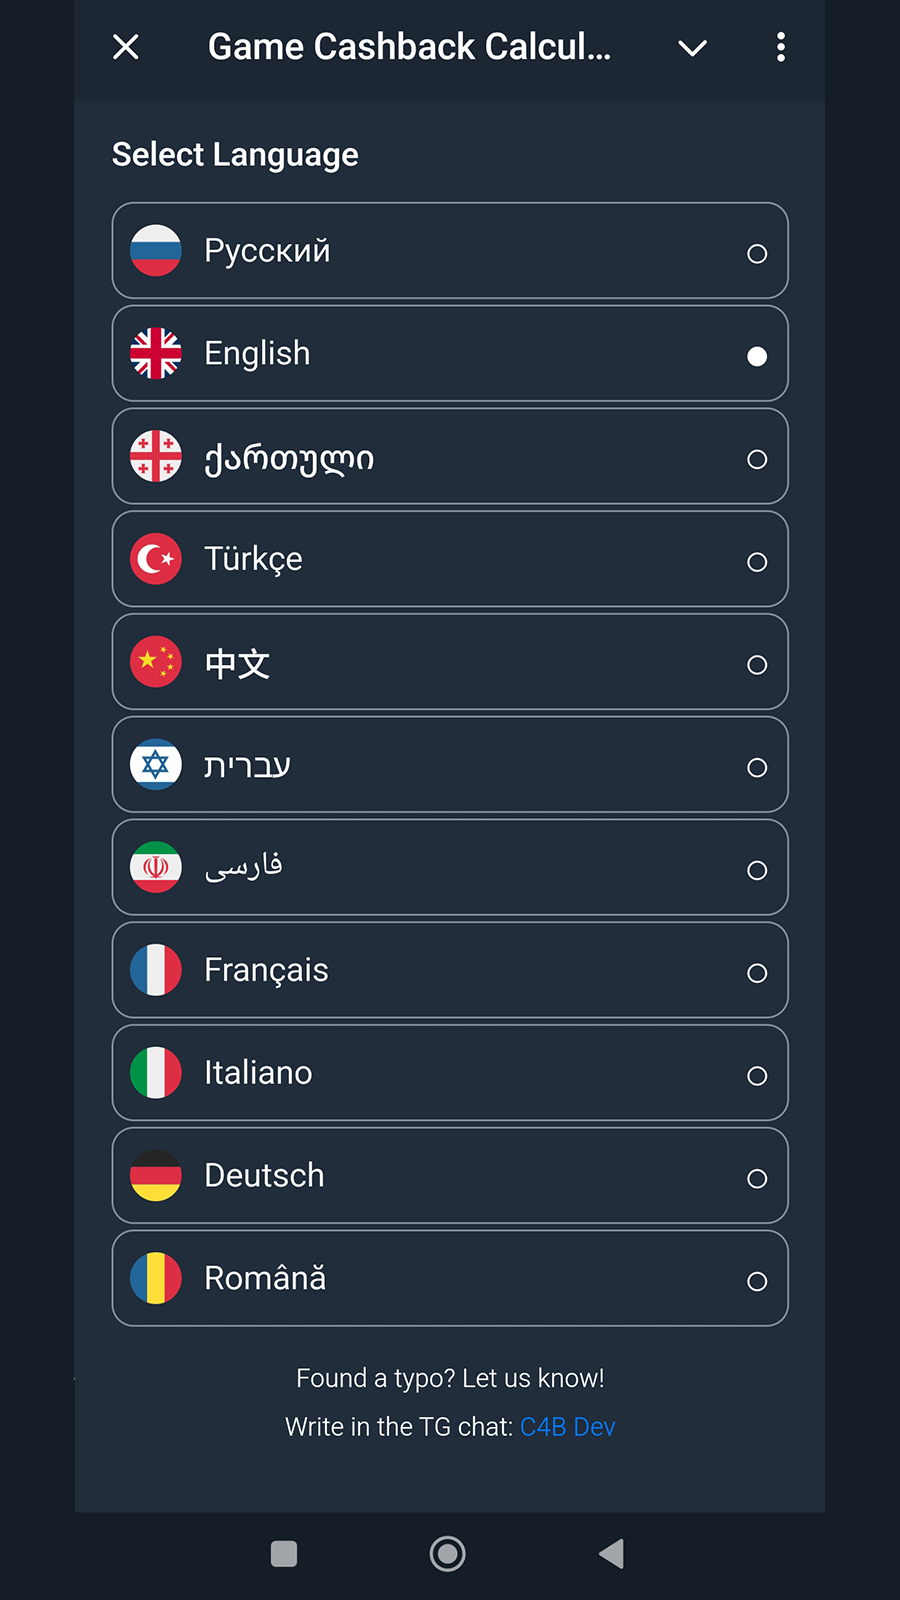Viewport: 900px width, 1600px height.
Task: Choose Italiano as the language
Action: pos(450,1073)
